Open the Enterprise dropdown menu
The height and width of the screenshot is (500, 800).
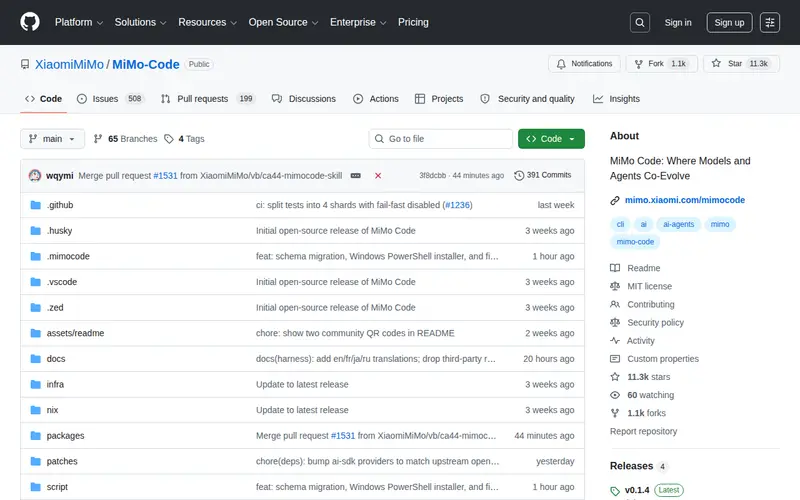point(358,22)
